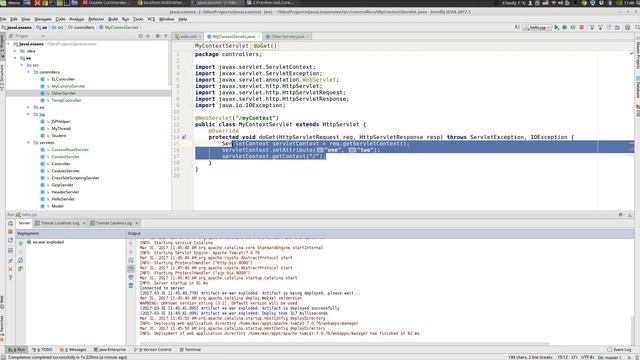
Task: Open the Messages tool window
Action: pos(73,349)
